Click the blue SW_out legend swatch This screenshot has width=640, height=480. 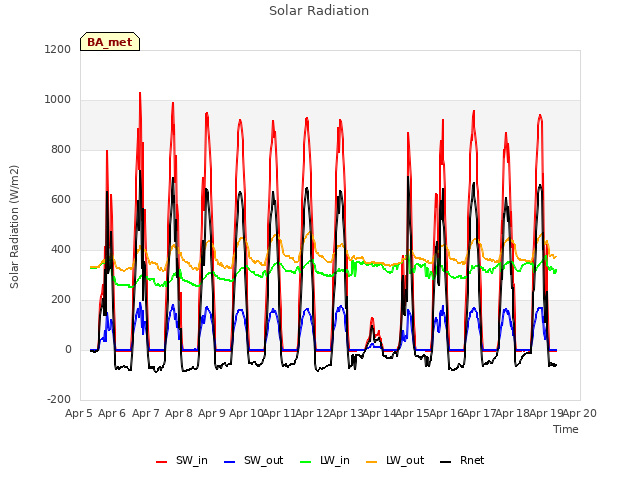click(230, 462)
